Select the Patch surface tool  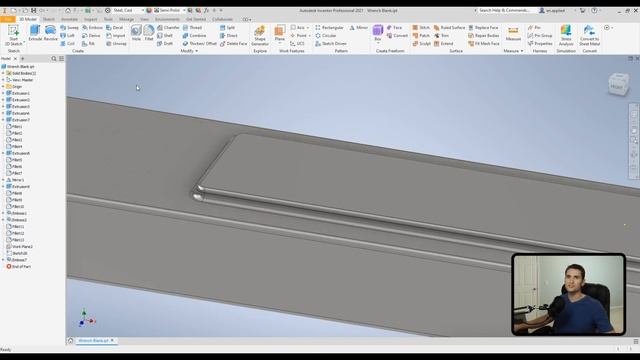(421, 36)
